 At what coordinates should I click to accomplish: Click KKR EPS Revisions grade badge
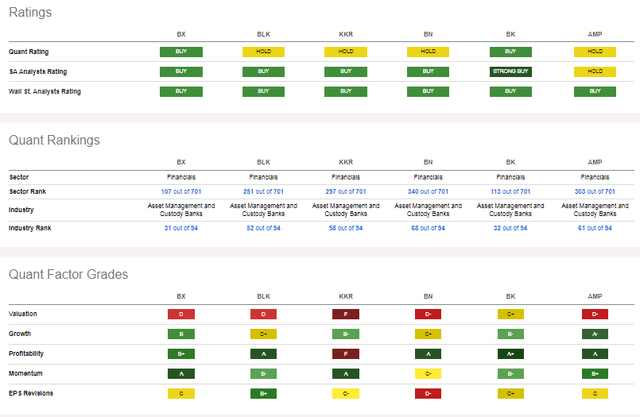pos(346,394)
